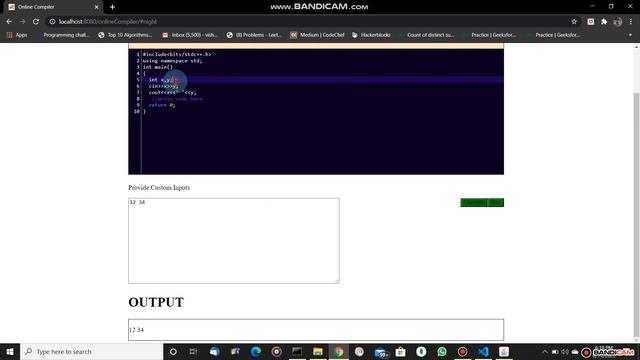Open the red record app on taskbar
This screenshot has width=640, height=360.
click(462, 351)
